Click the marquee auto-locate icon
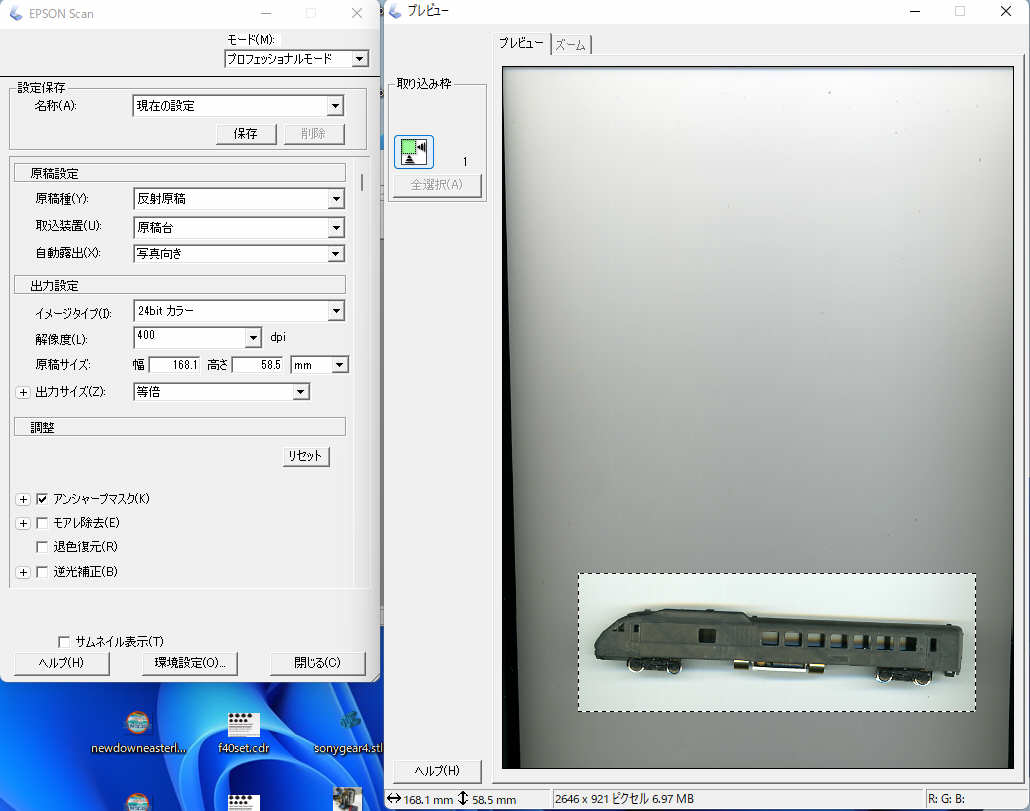 (x=414, y=152)
